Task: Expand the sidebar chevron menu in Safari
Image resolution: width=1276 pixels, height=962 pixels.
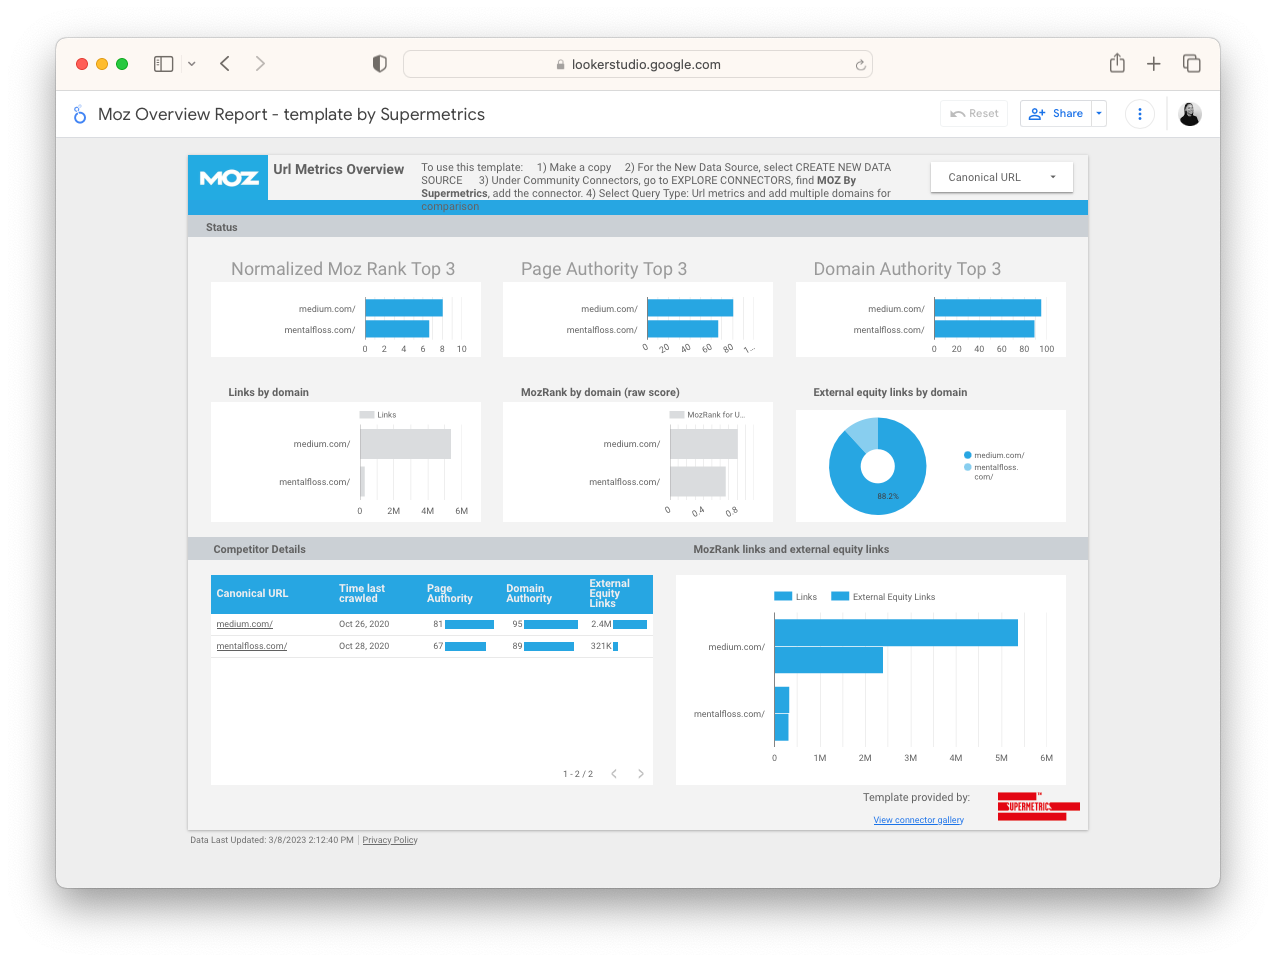Action: tap(191, 64)
